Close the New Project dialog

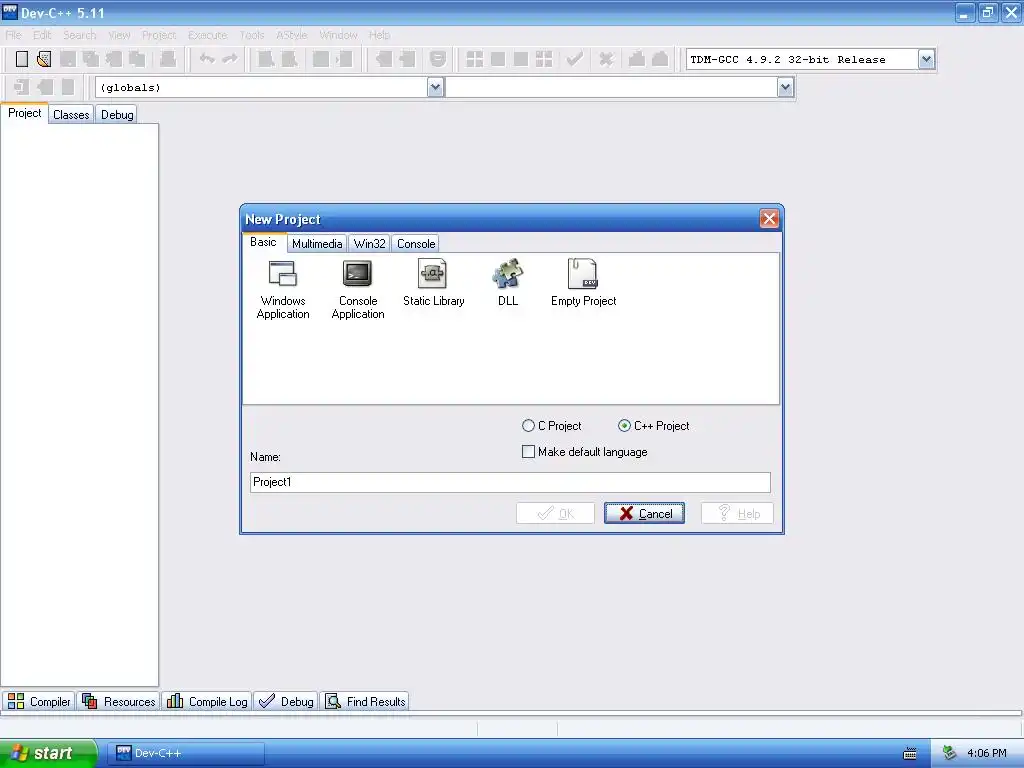tap(769, 219)
